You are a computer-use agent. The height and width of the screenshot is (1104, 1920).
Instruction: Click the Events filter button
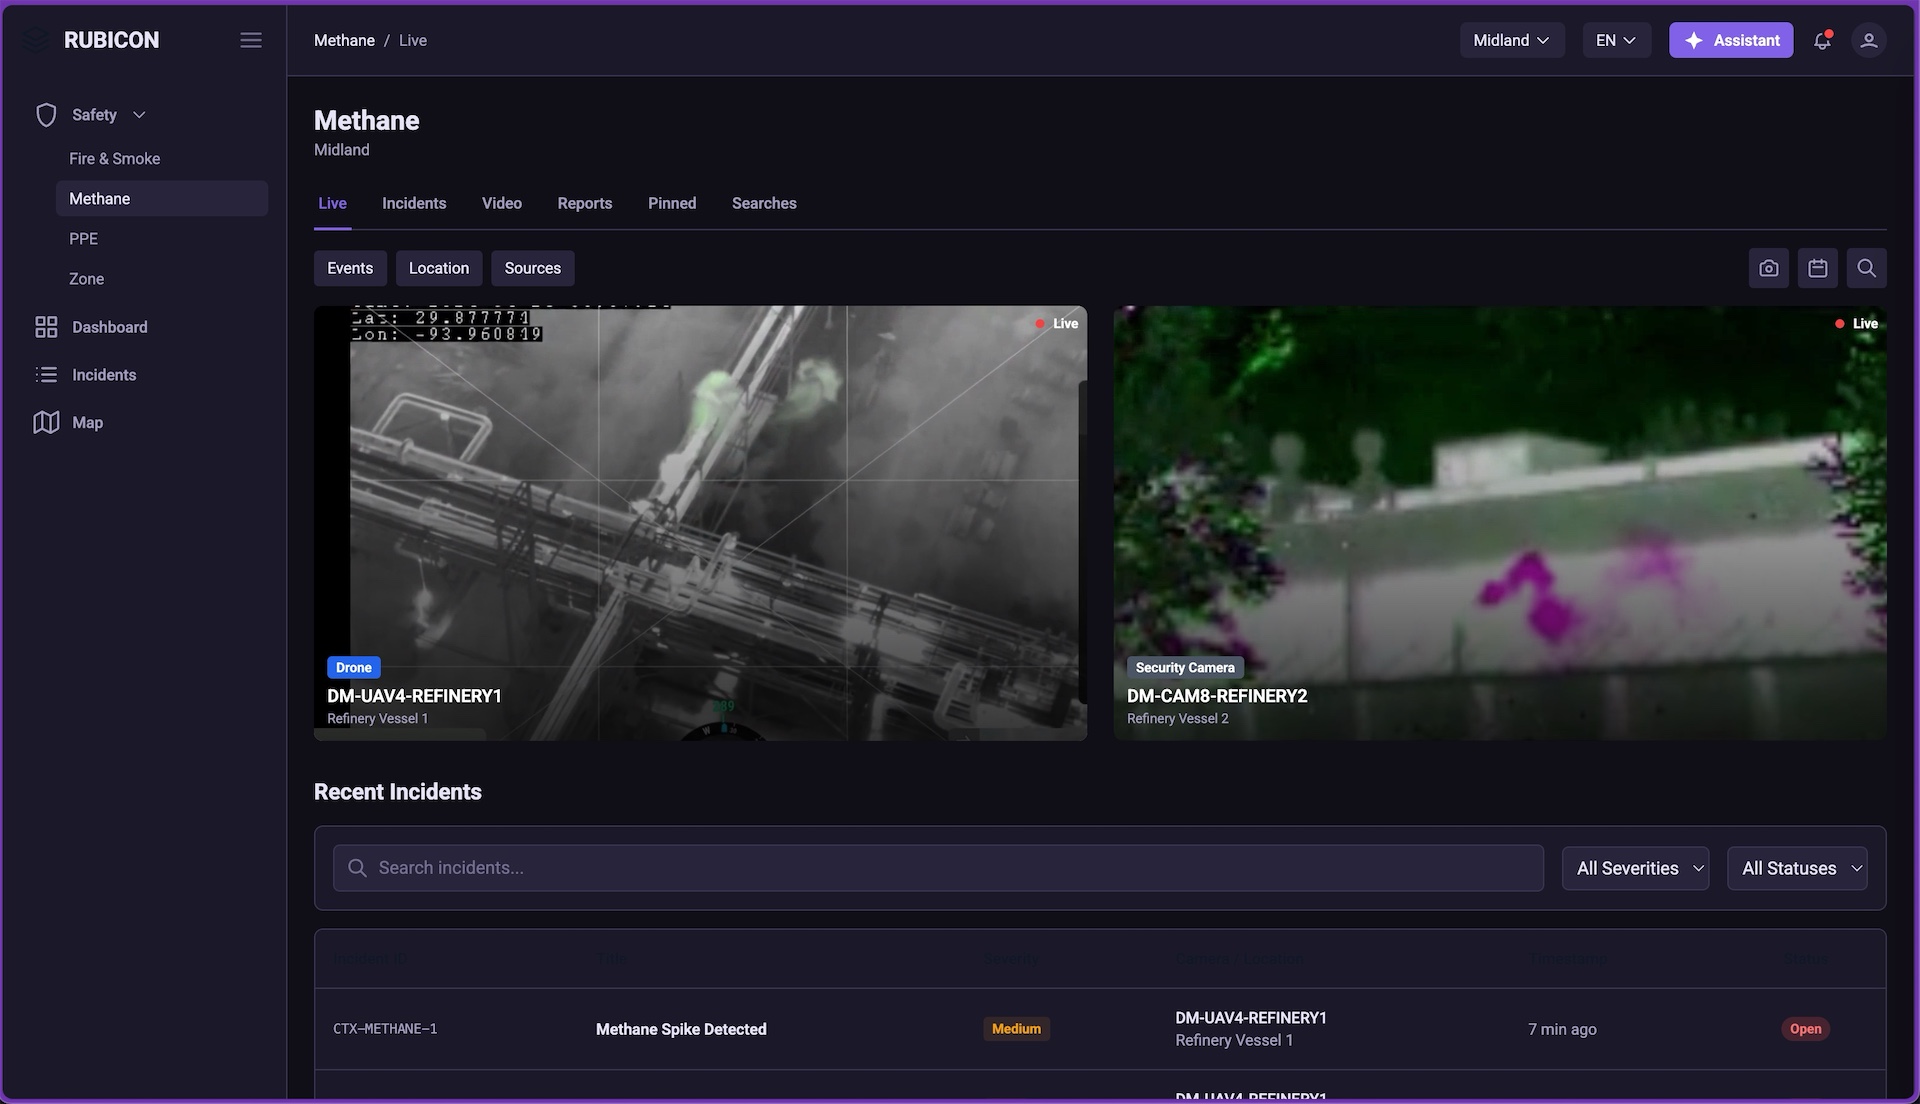coord(350,268)
